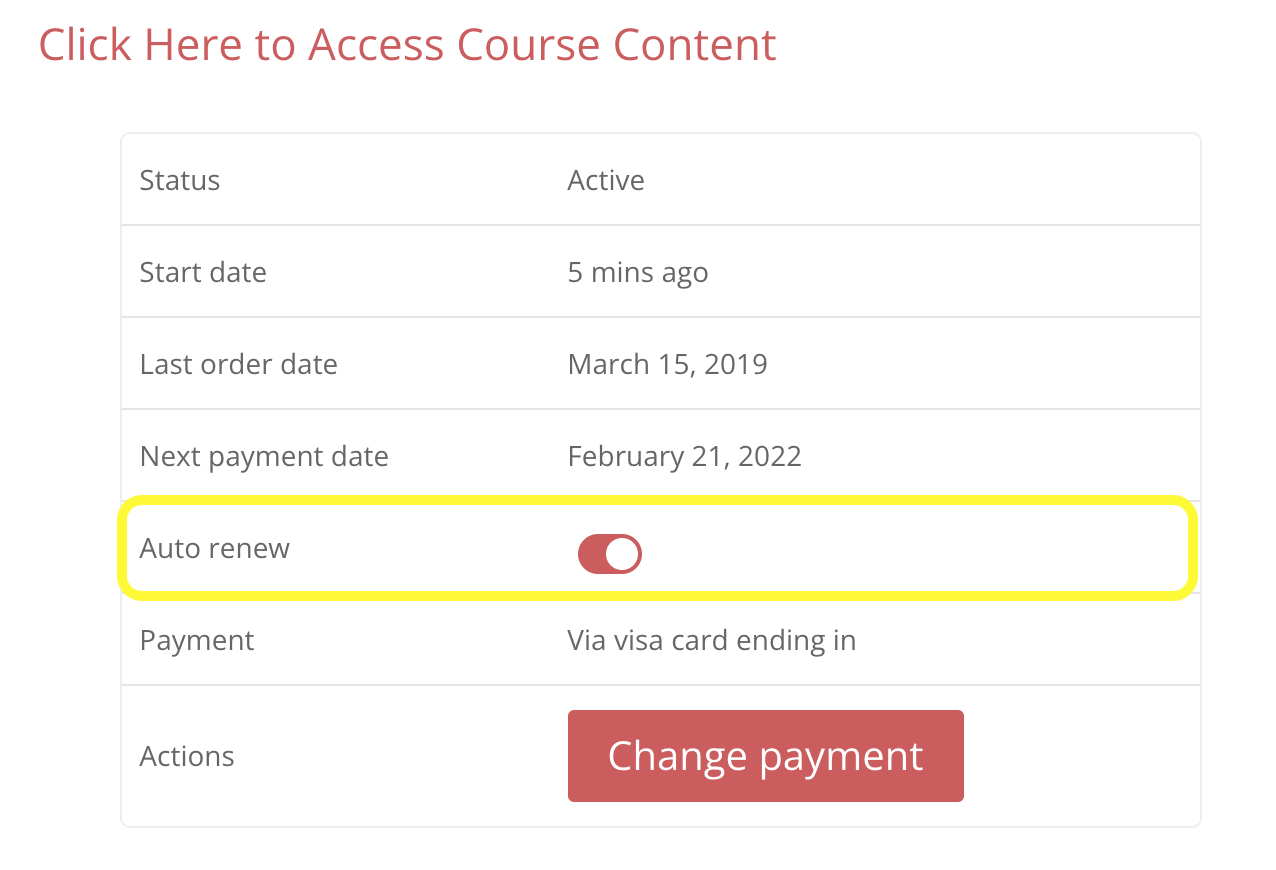Select the Payment row label
This screenshot has width=1276, height=870.
point(197,640)
